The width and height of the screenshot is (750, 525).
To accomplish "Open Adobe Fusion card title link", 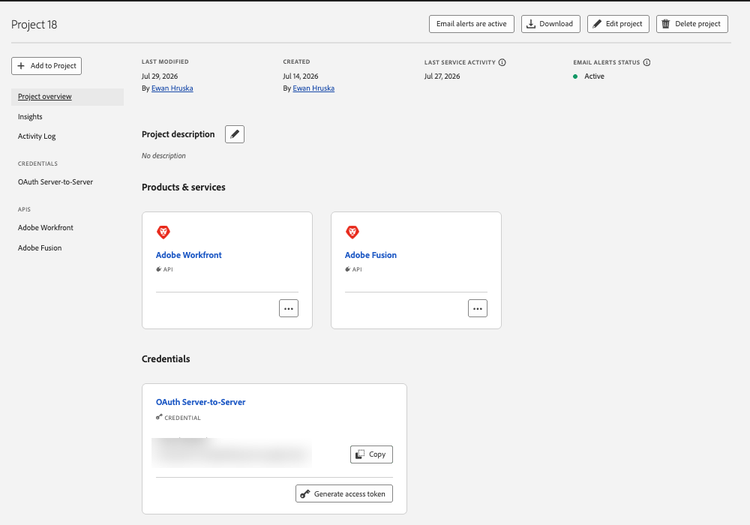I will [371, 255].
